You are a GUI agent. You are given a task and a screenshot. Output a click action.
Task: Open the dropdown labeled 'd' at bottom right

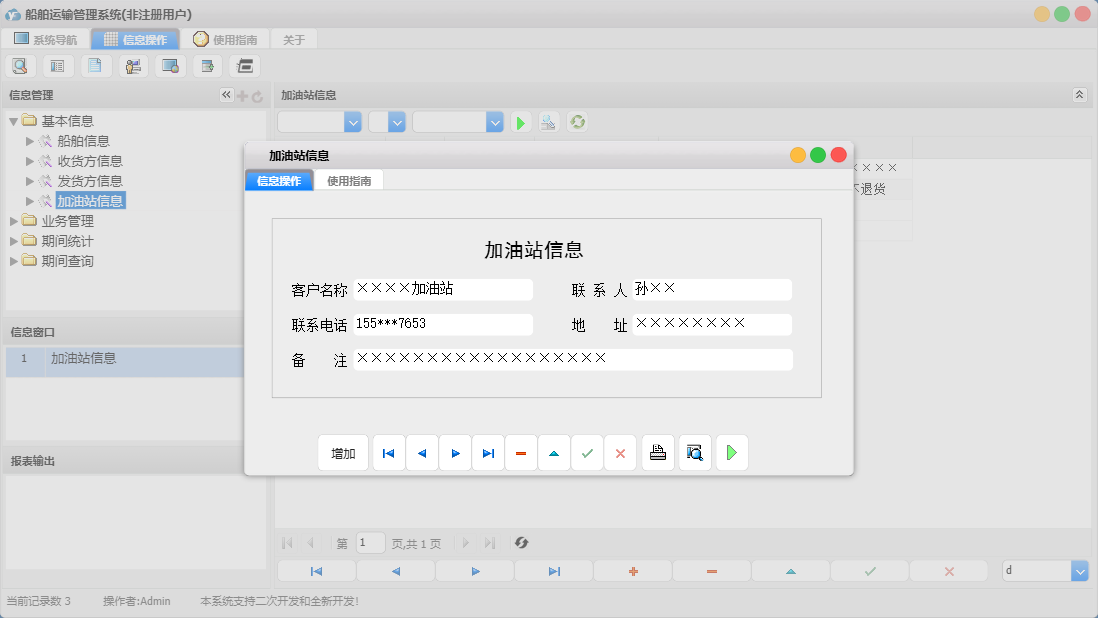click(x=1079, y=570)
